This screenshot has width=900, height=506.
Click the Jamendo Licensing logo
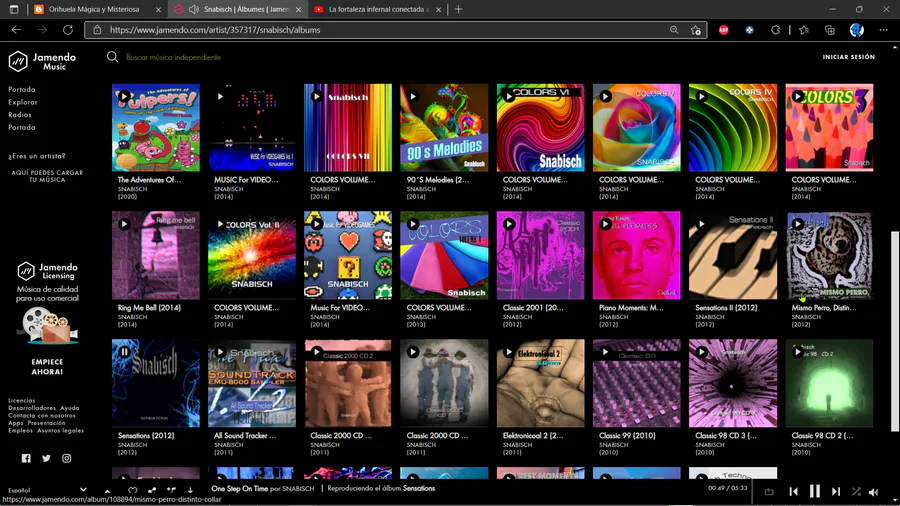(x=47, y=271)
